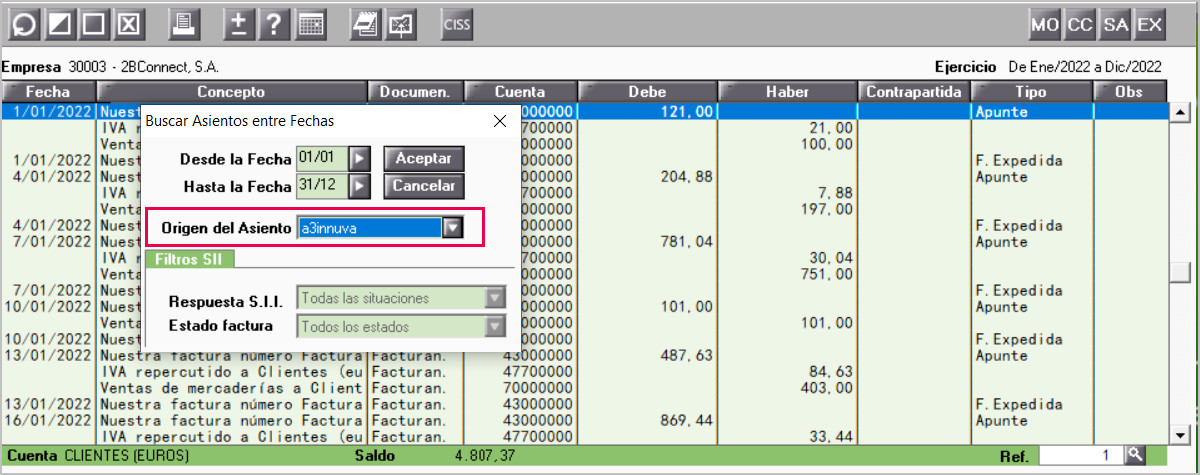
Task: Open help with the question mark icon
Action: 273,25
